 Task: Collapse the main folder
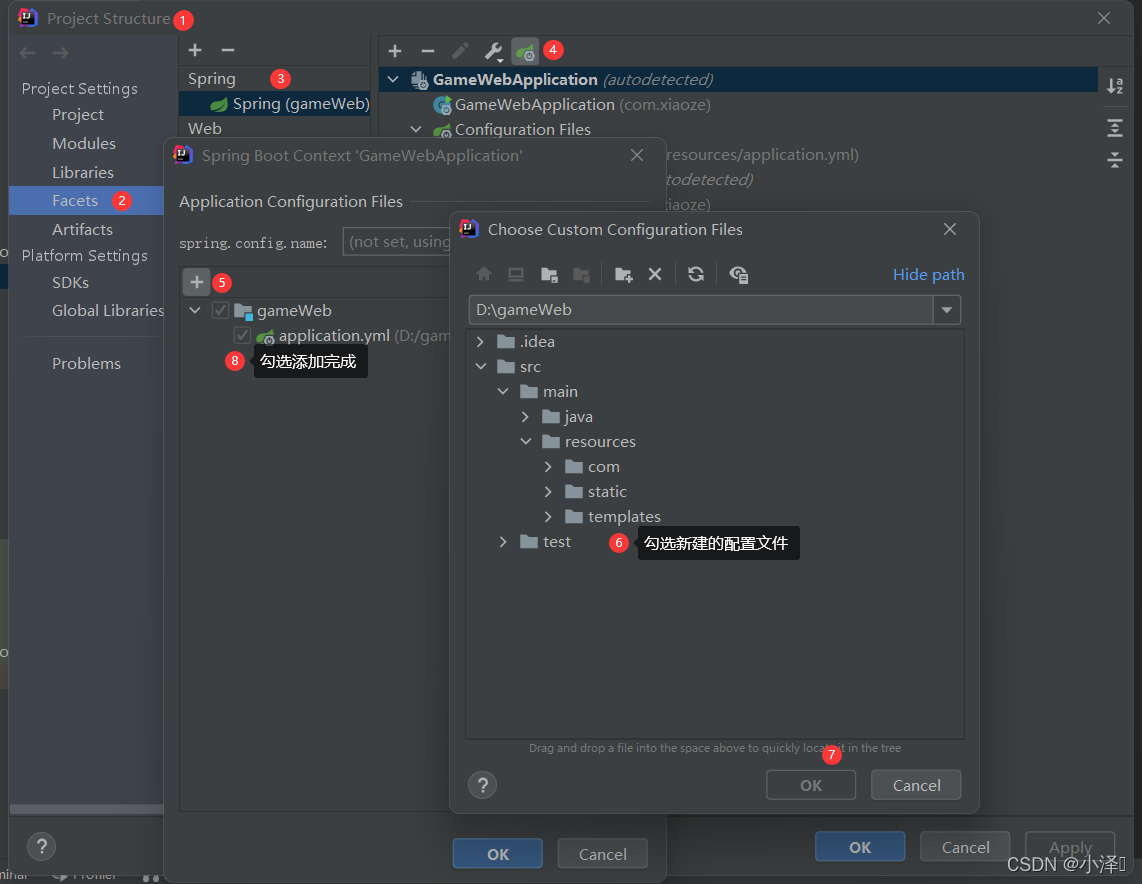[x=503, y=391]
